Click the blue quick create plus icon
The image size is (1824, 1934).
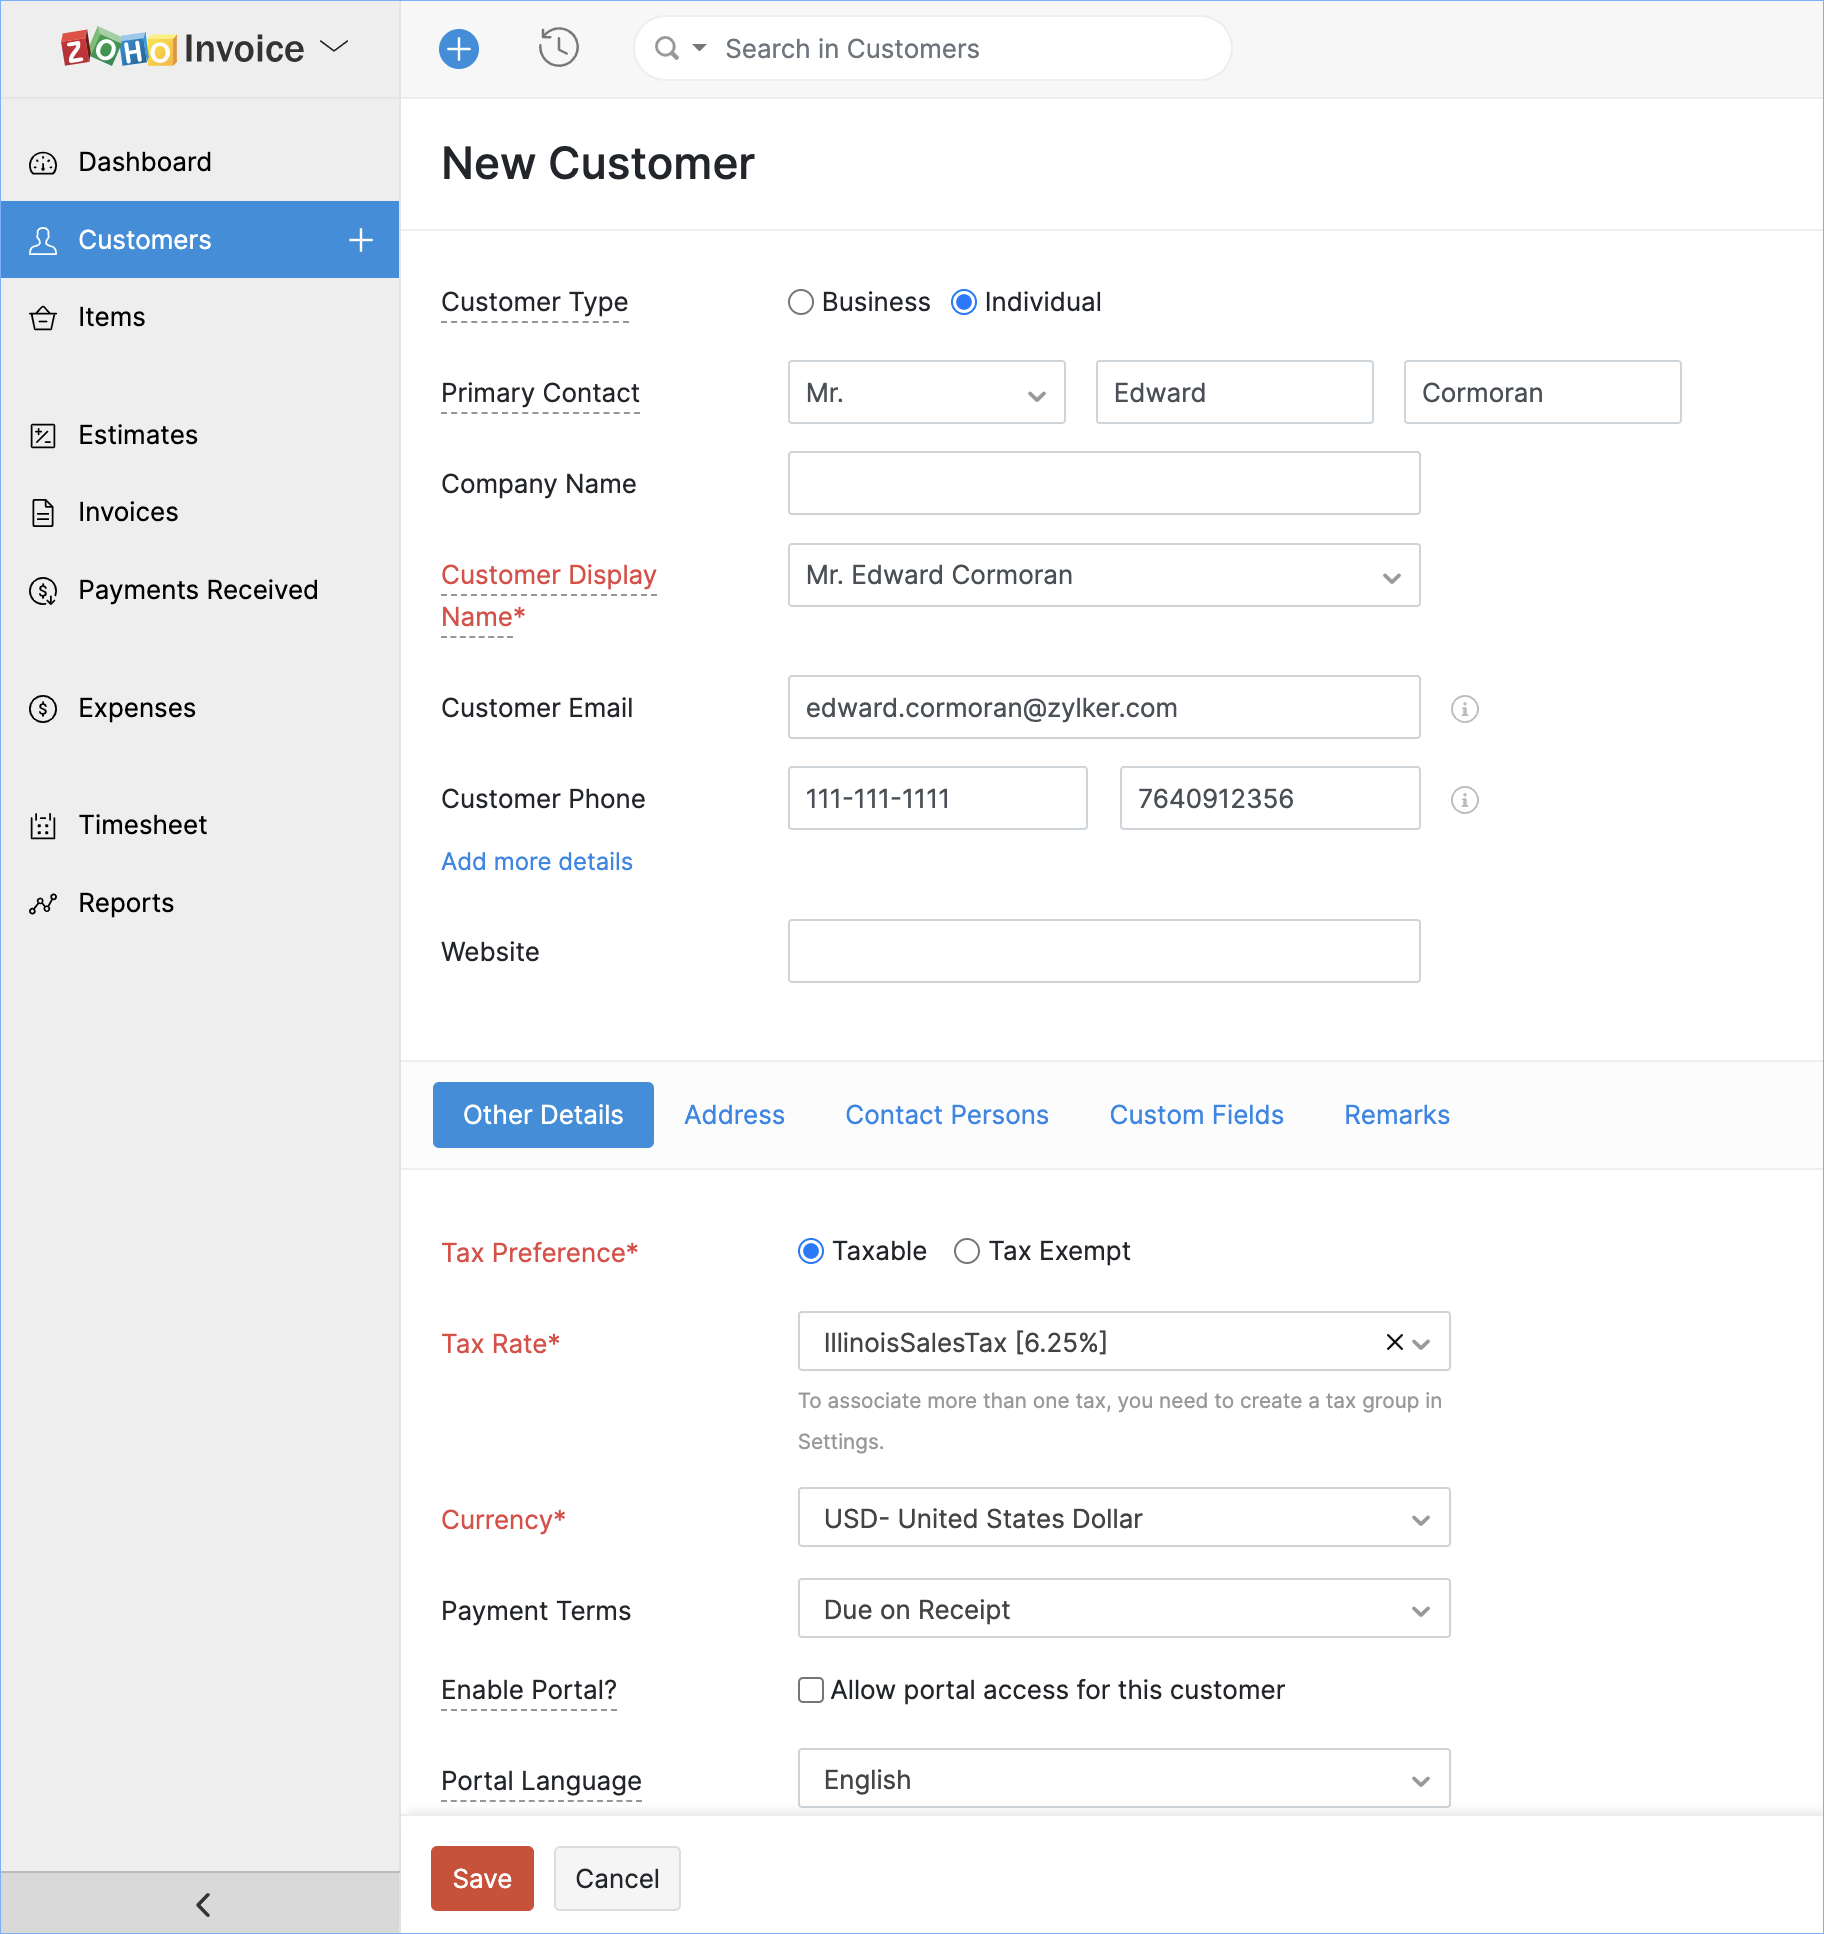tap(459, 48)
